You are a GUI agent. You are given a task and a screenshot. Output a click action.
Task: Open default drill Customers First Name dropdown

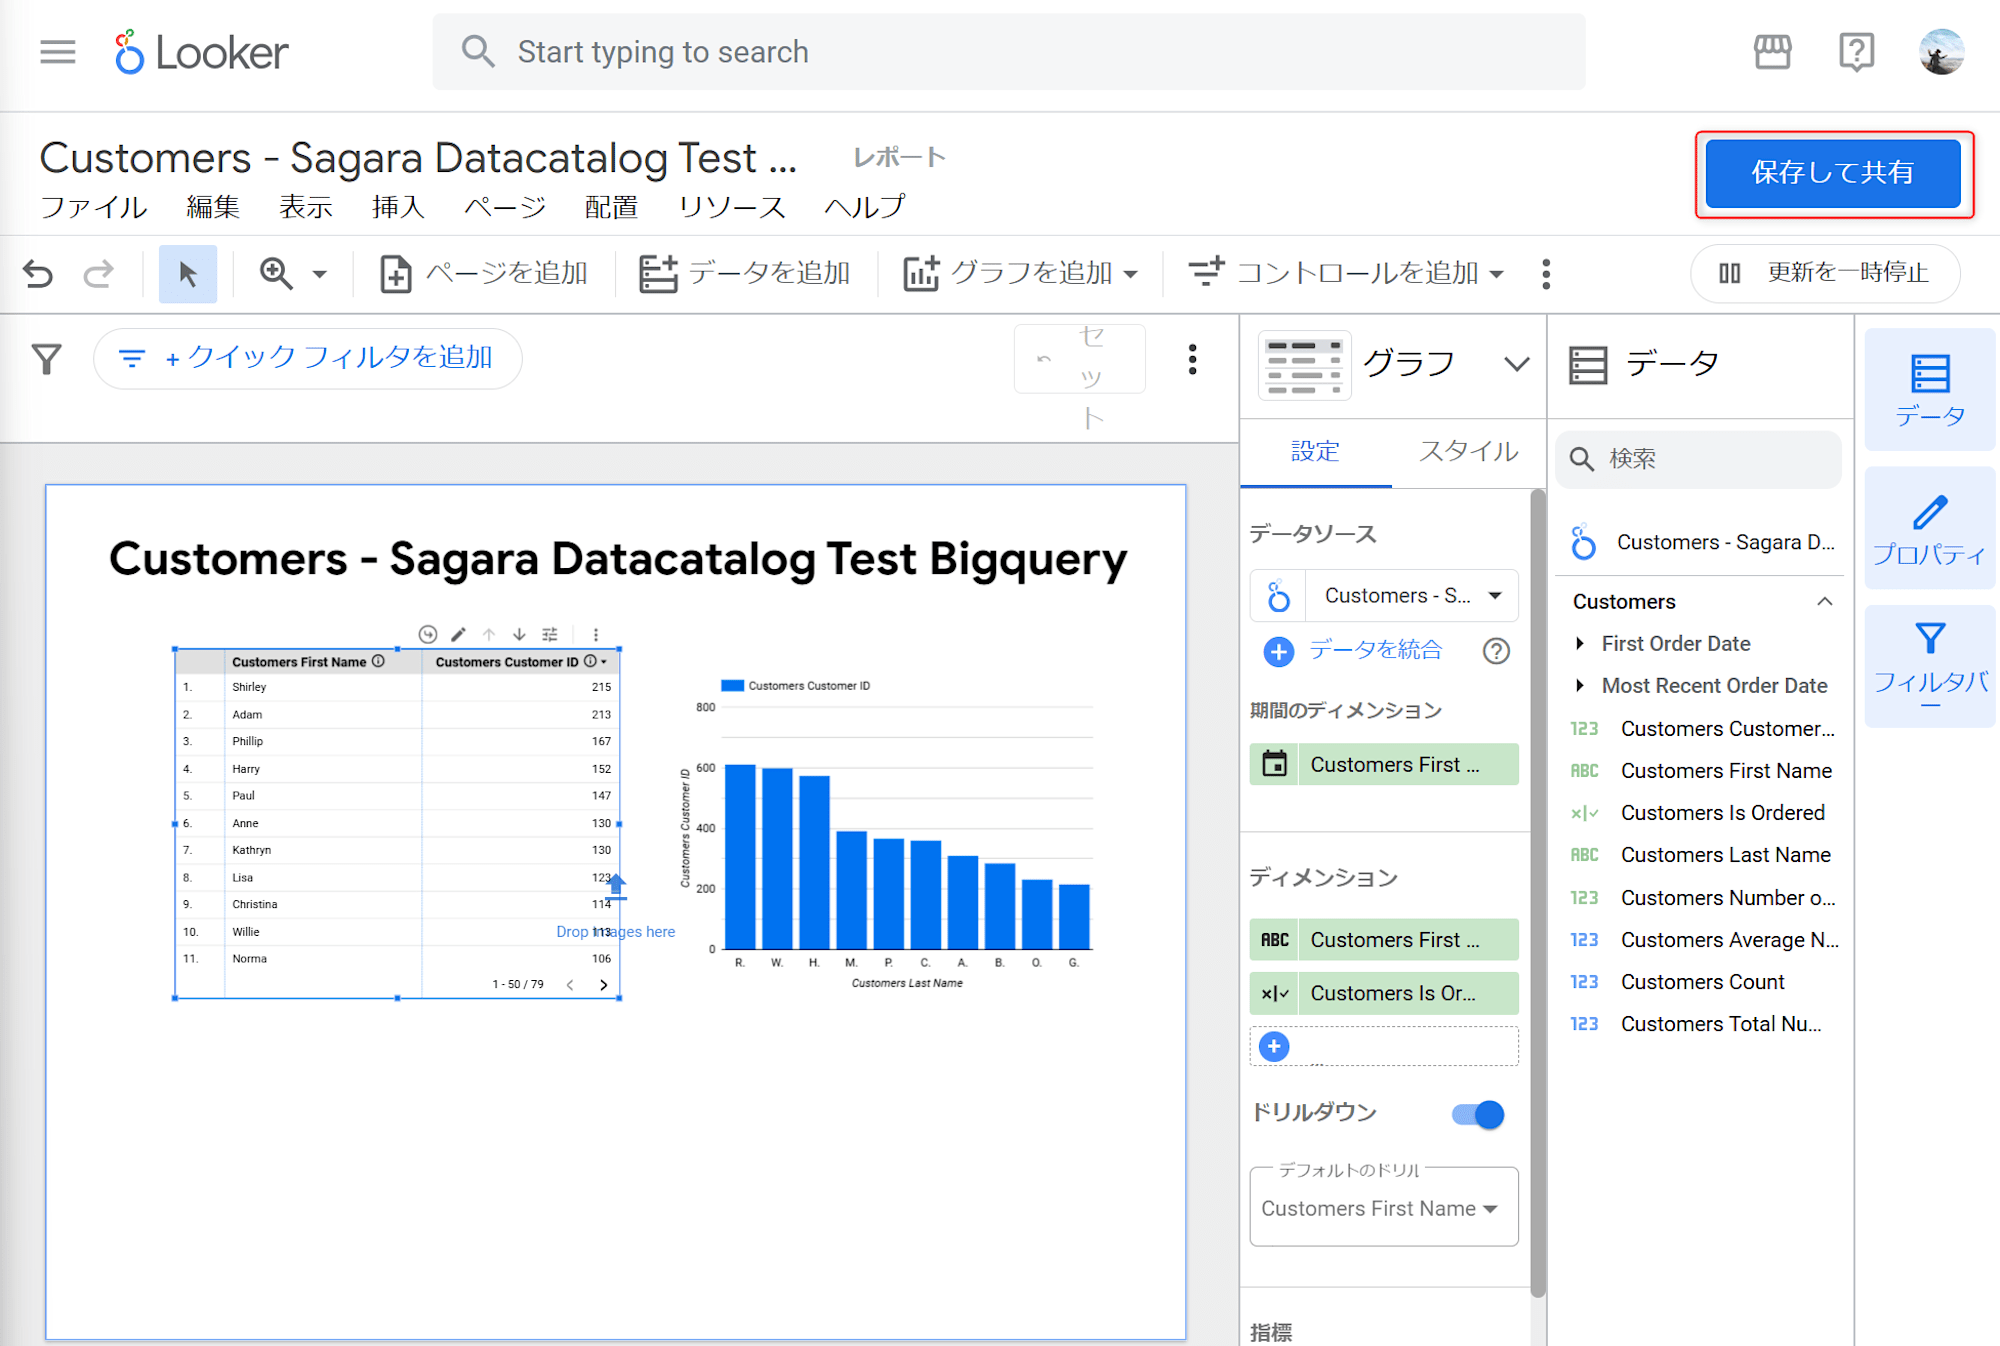point(1384,1208)
